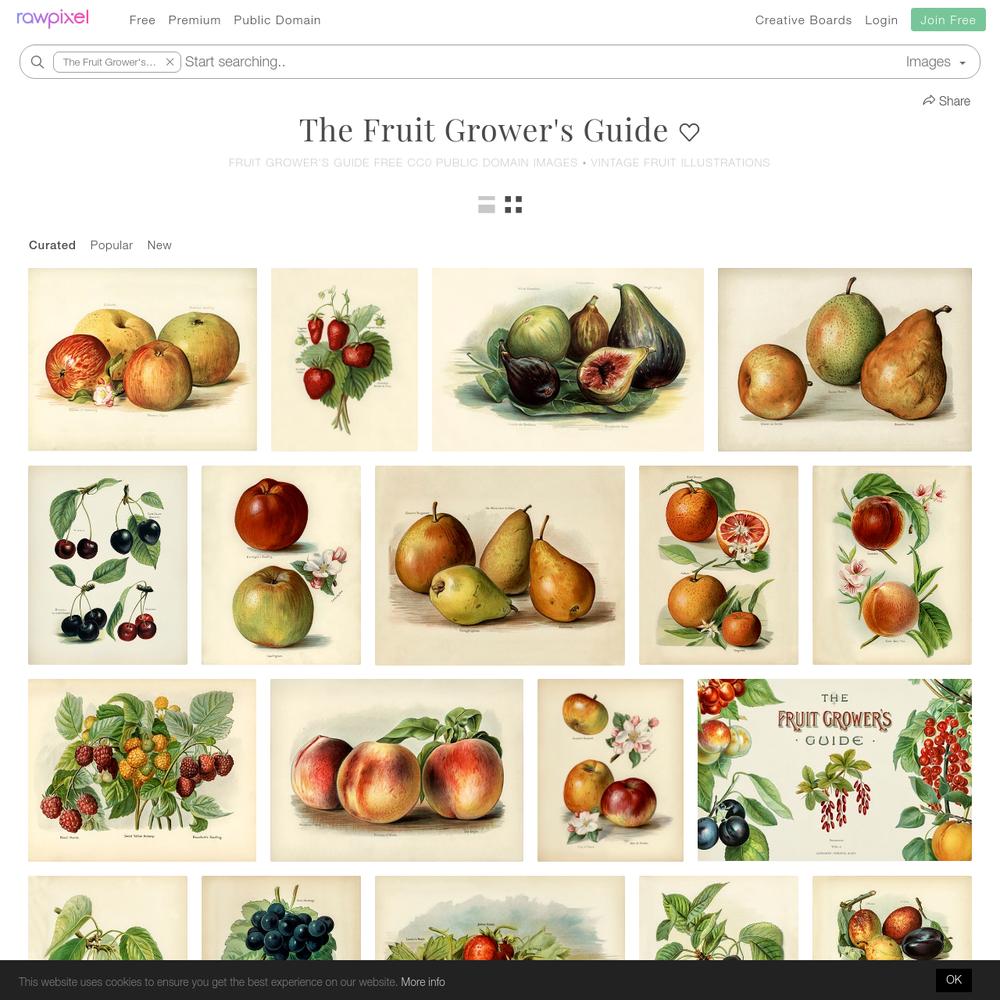Open the Login link
This screenshot has height=1000, width=1000.
(881, 20)
